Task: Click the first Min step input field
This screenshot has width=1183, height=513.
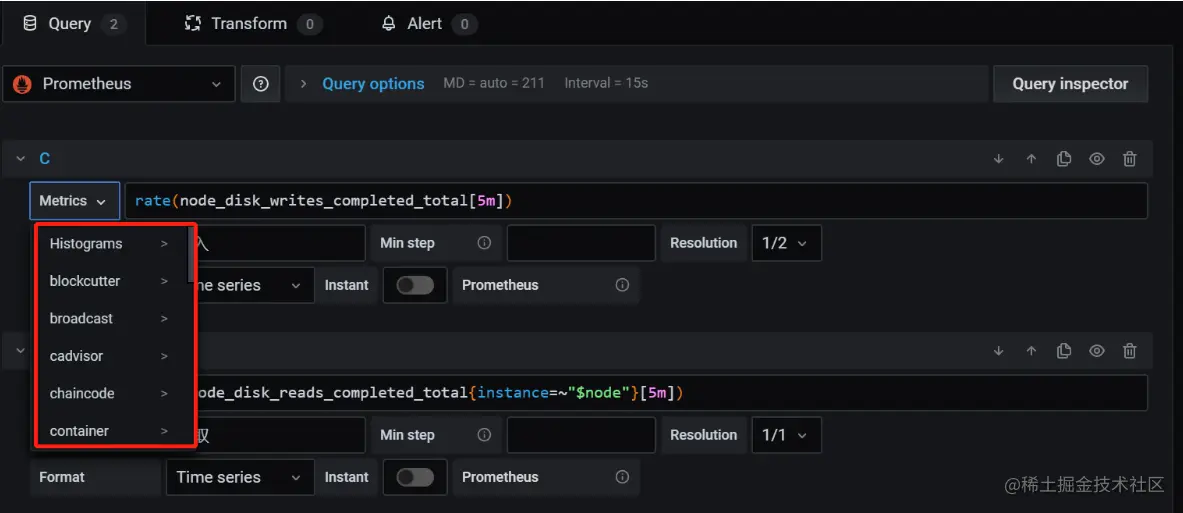Action: coord(580,243)
